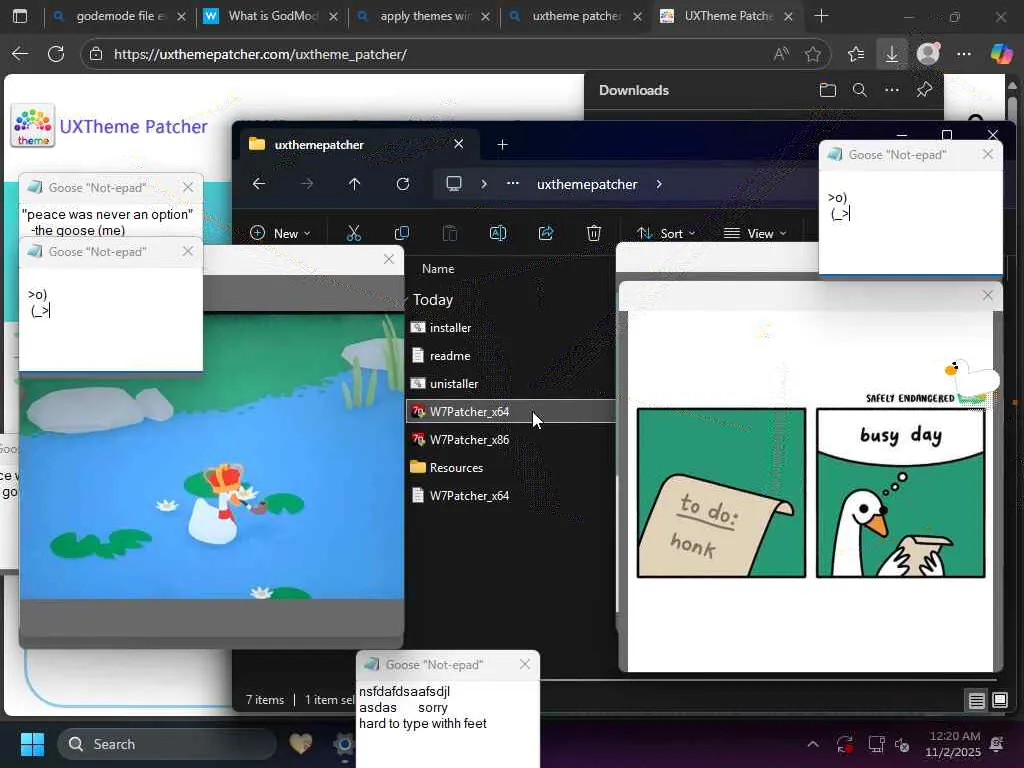Expand chevron after the PC breadcrumb icon

[484, 184]
